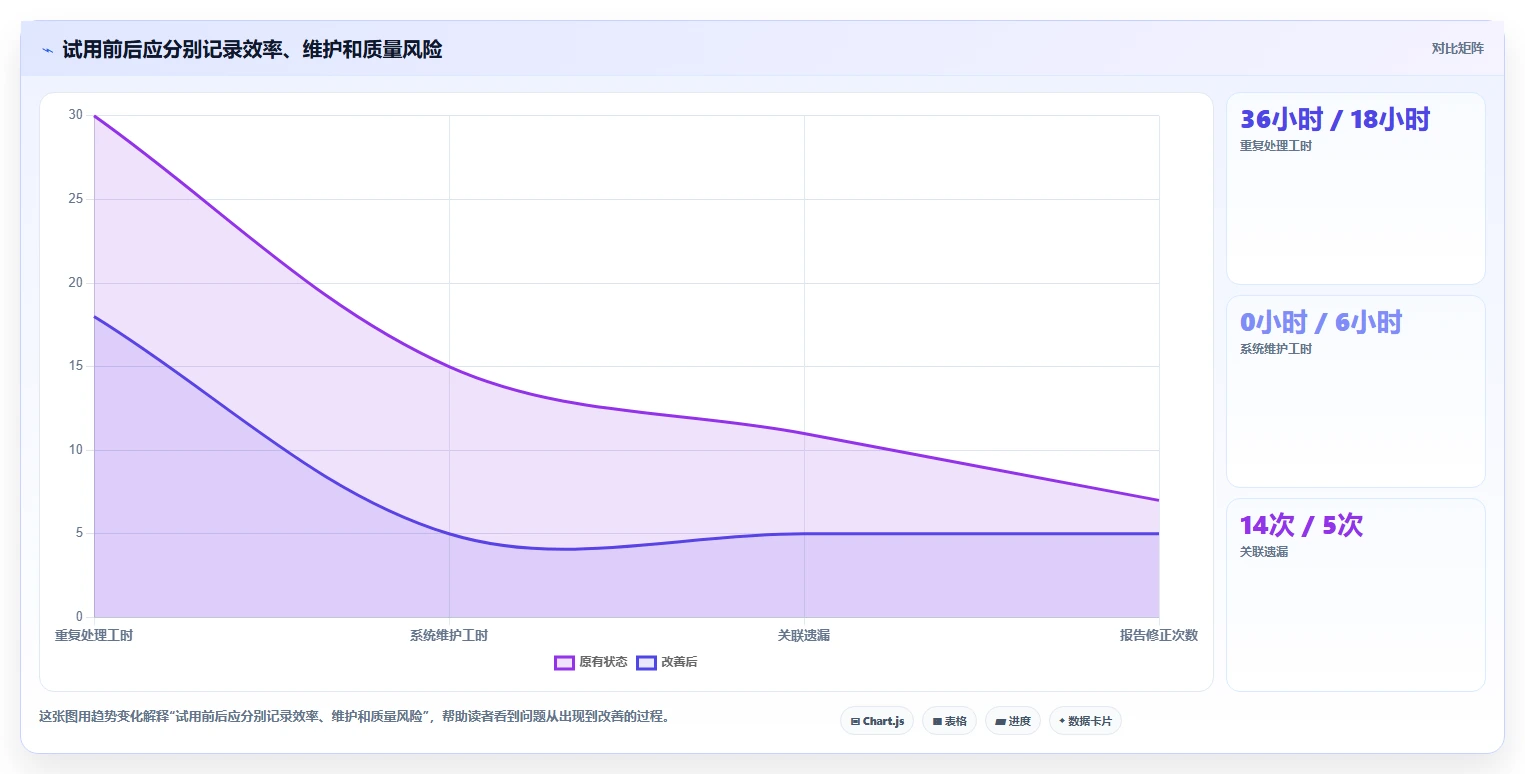1525x774 pixels.
Task: Click the y-axis value 15
Action: pyautogui.click(x=76, y=366)
